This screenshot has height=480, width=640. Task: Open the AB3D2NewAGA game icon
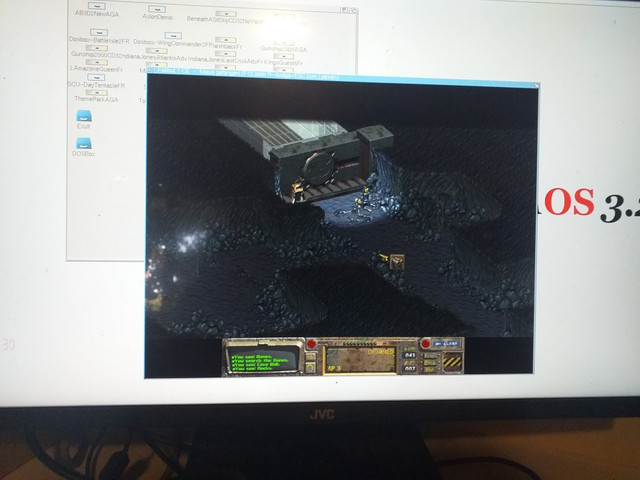pos(97,9)
